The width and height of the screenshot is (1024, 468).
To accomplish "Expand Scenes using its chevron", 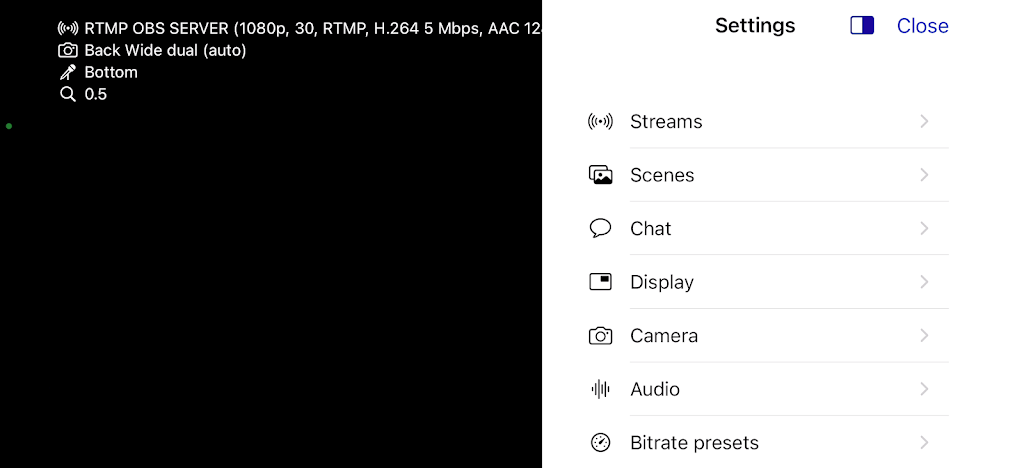I will click(924, 175).
